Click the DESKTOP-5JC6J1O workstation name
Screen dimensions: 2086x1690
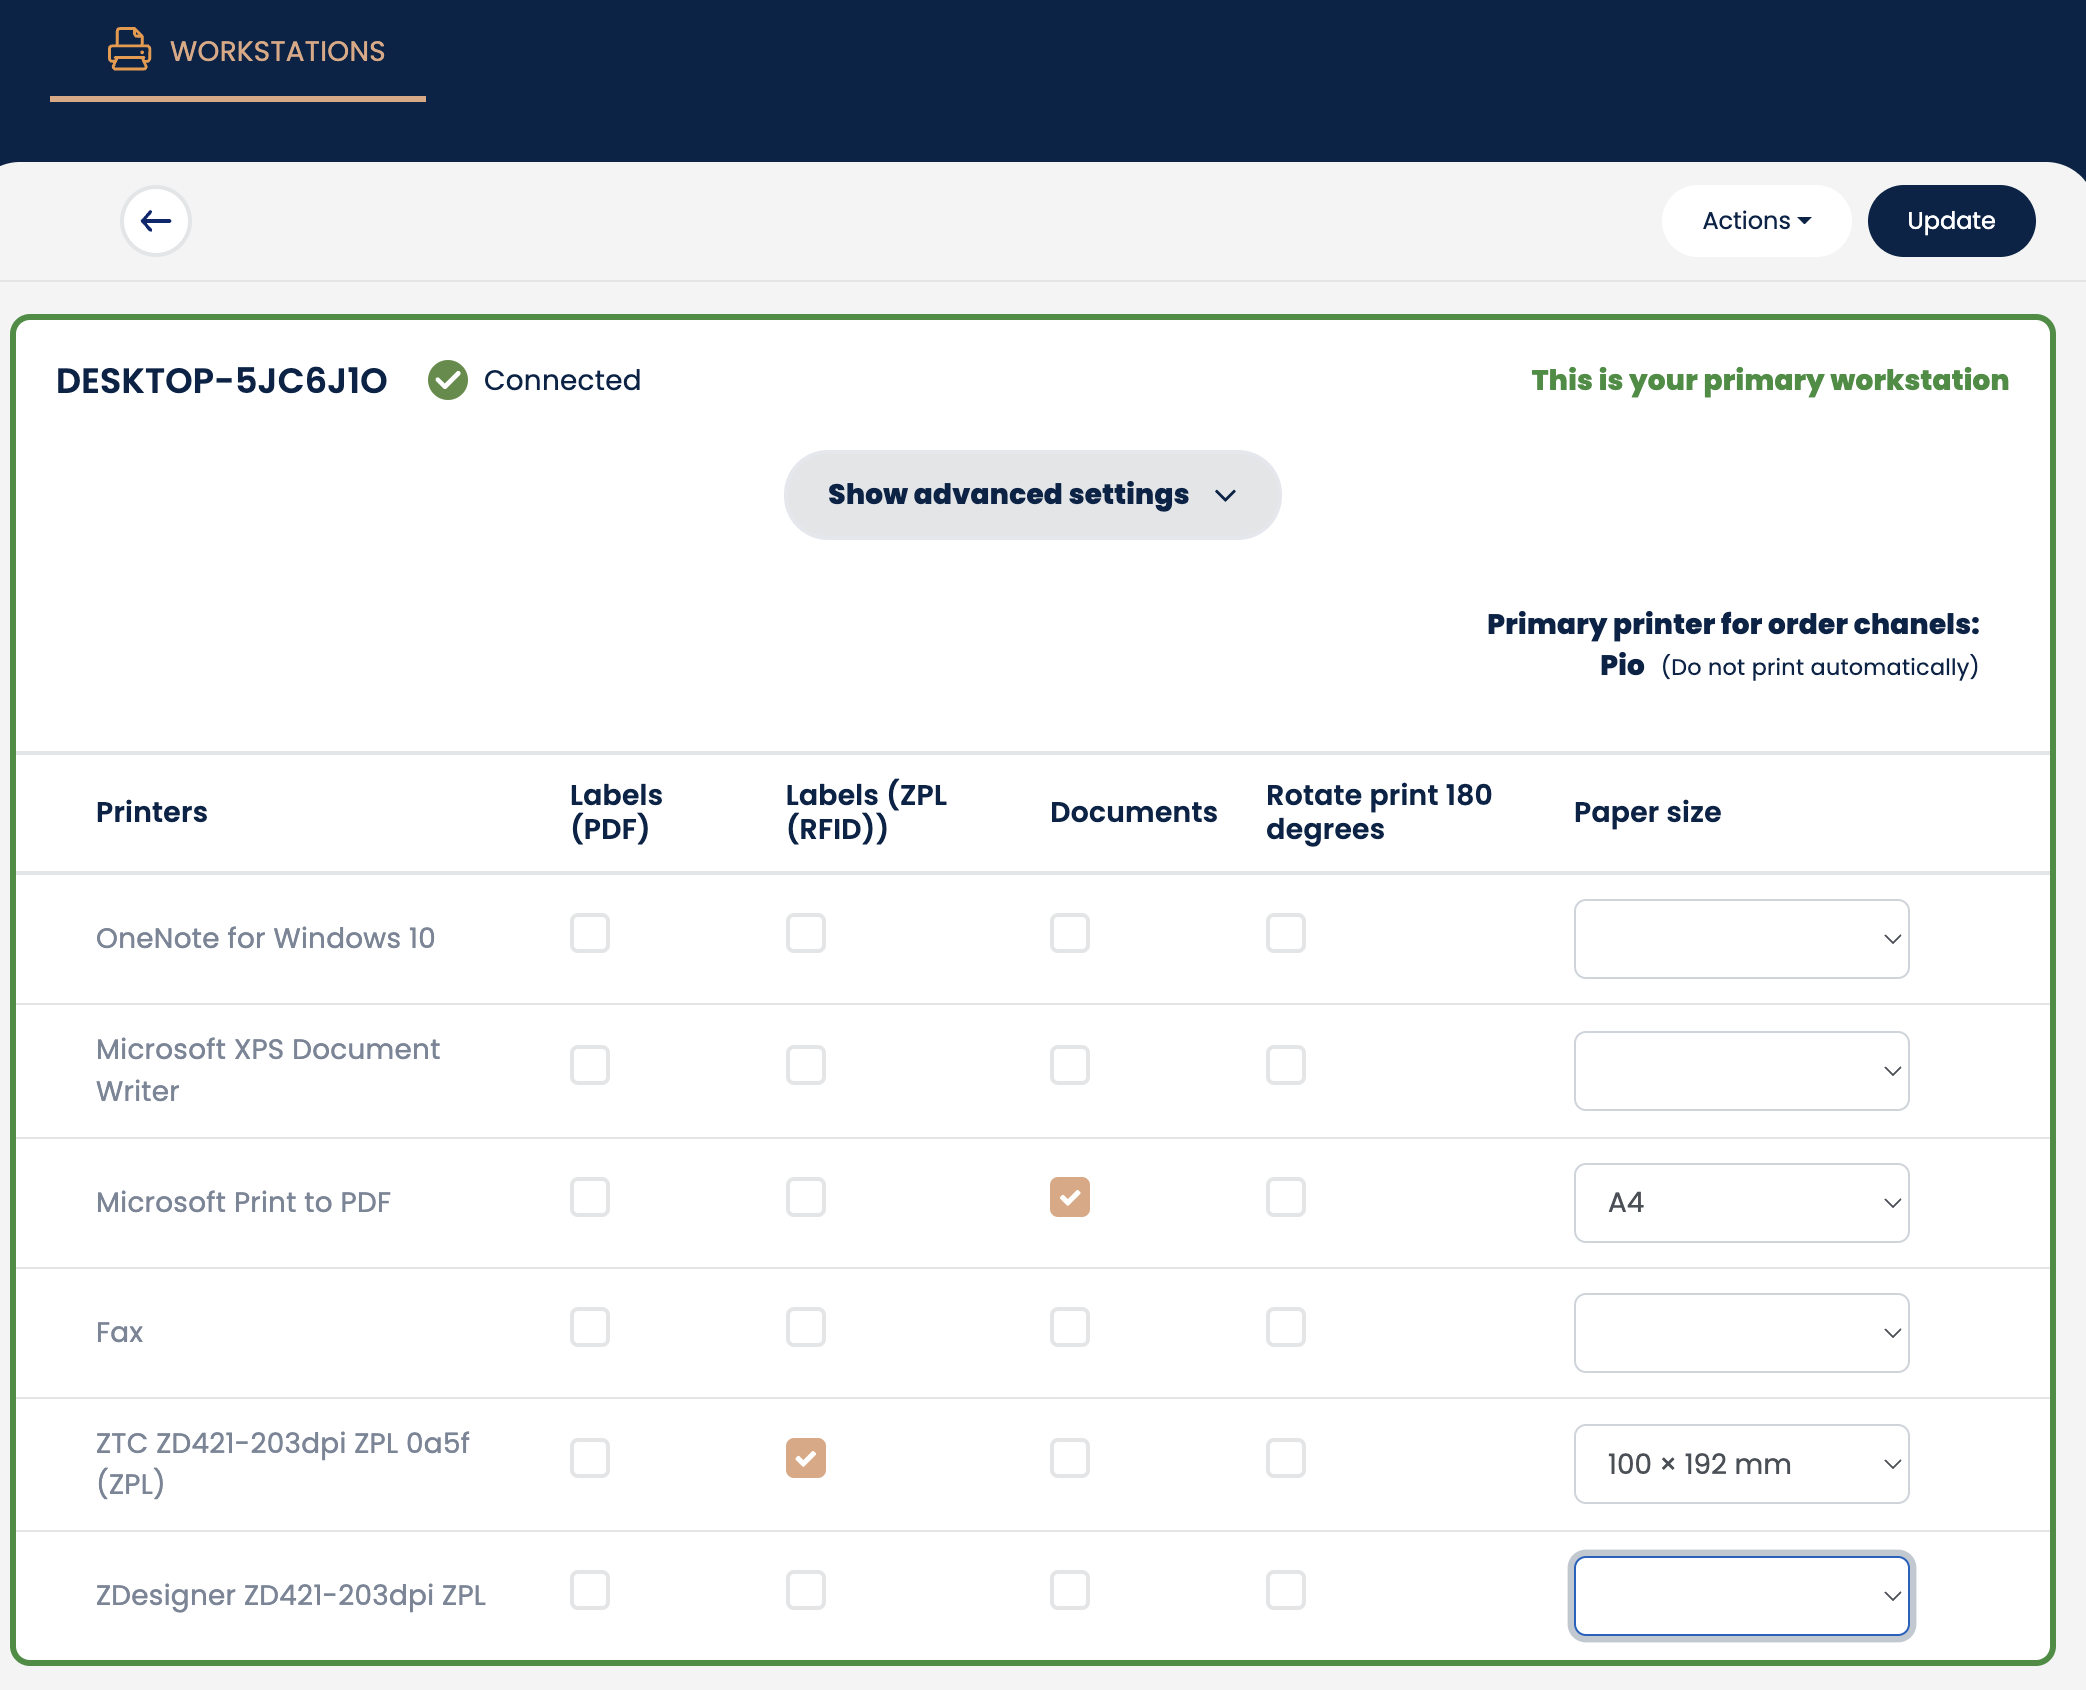click(x=222, y=381)
